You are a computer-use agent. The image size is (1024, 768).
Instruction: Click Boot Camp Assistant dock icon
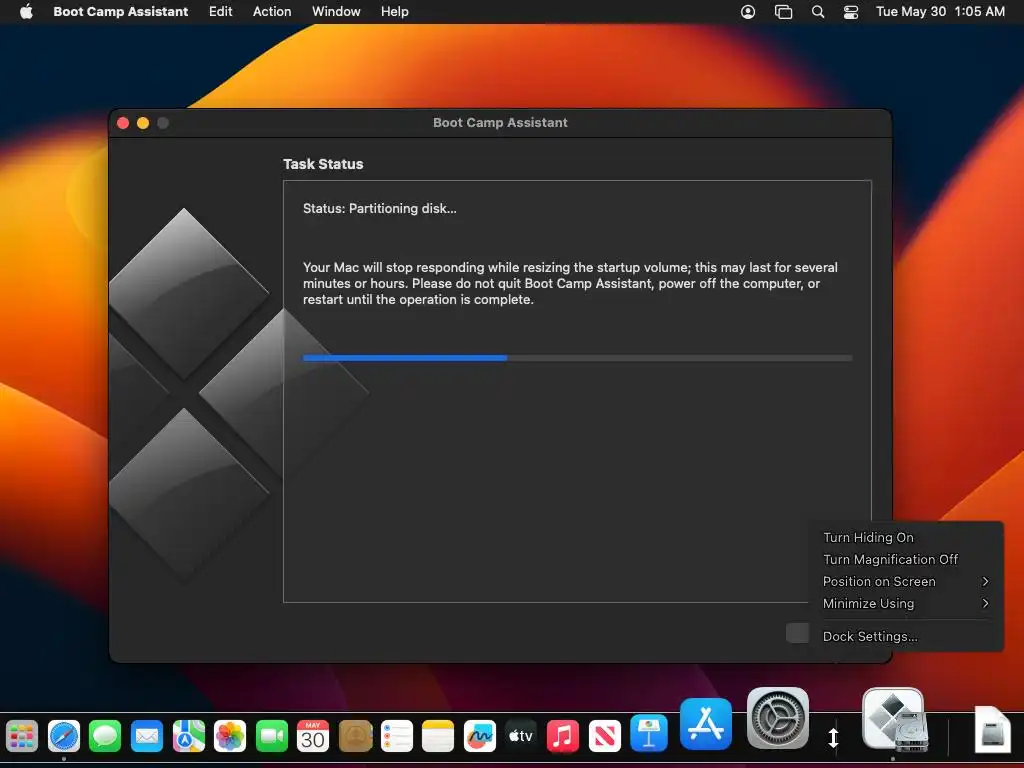pos(893,719)
